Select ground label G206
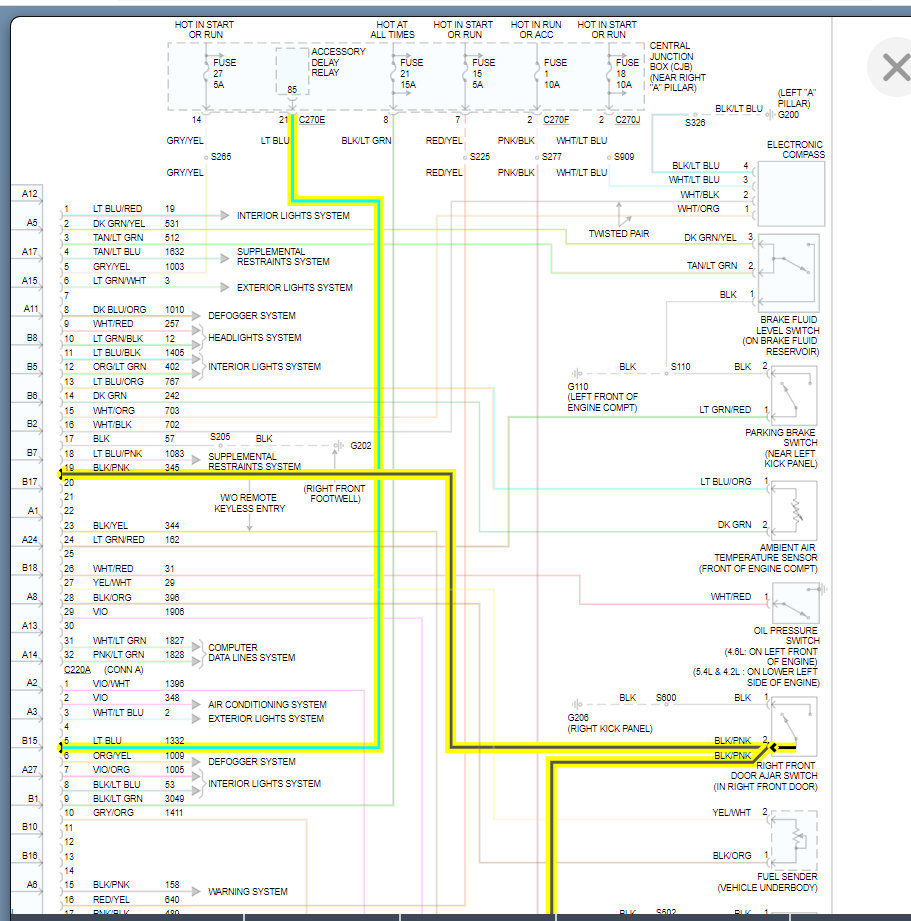This screenshot has width=911, height=921. tap(577, 718)
